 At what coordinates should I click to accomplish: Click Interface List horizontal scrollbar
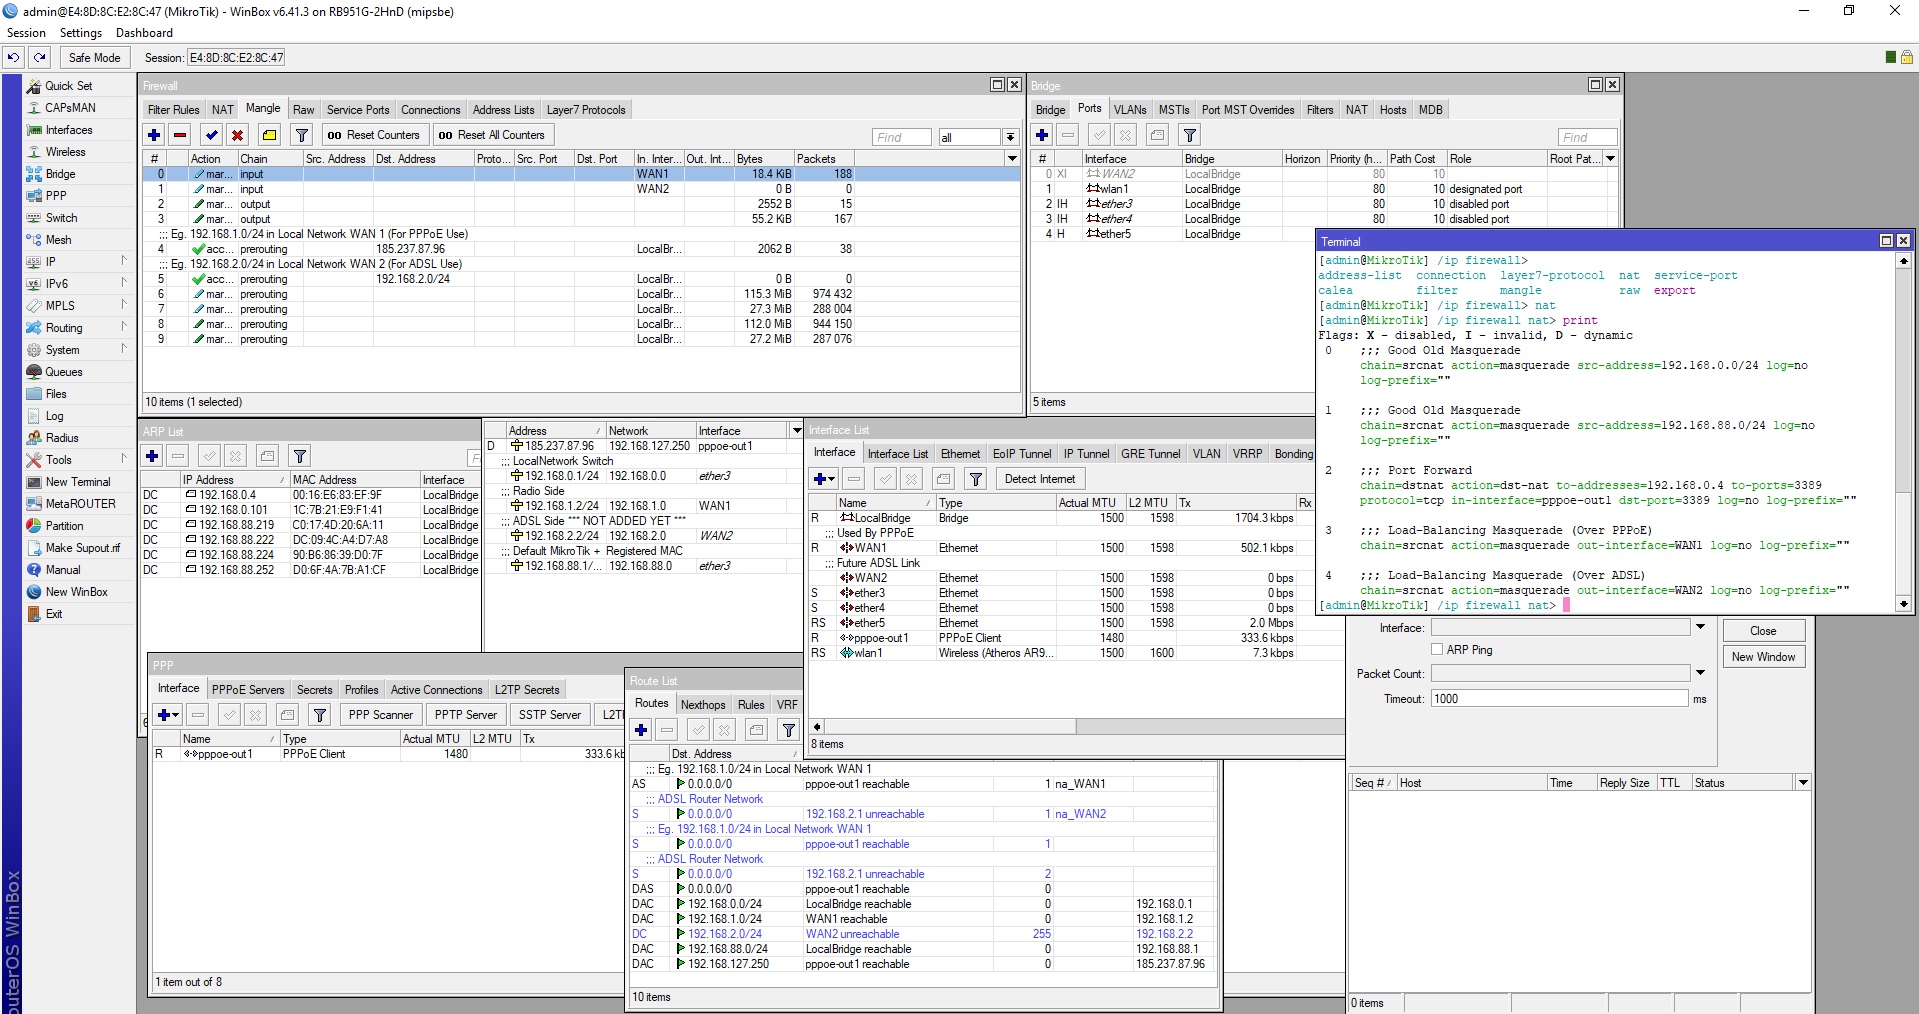pyautogui.click(x=950, y=727)
